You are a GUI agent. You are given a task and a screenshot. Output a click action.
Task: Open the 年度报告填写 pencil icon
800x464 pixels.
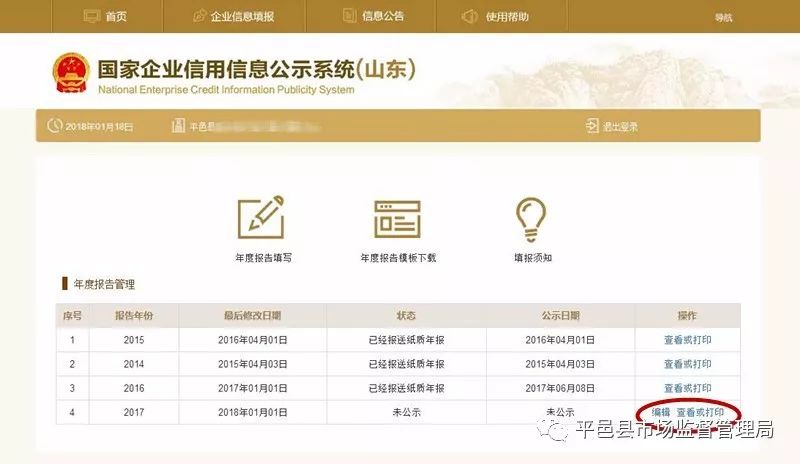(x=261, y=217)
